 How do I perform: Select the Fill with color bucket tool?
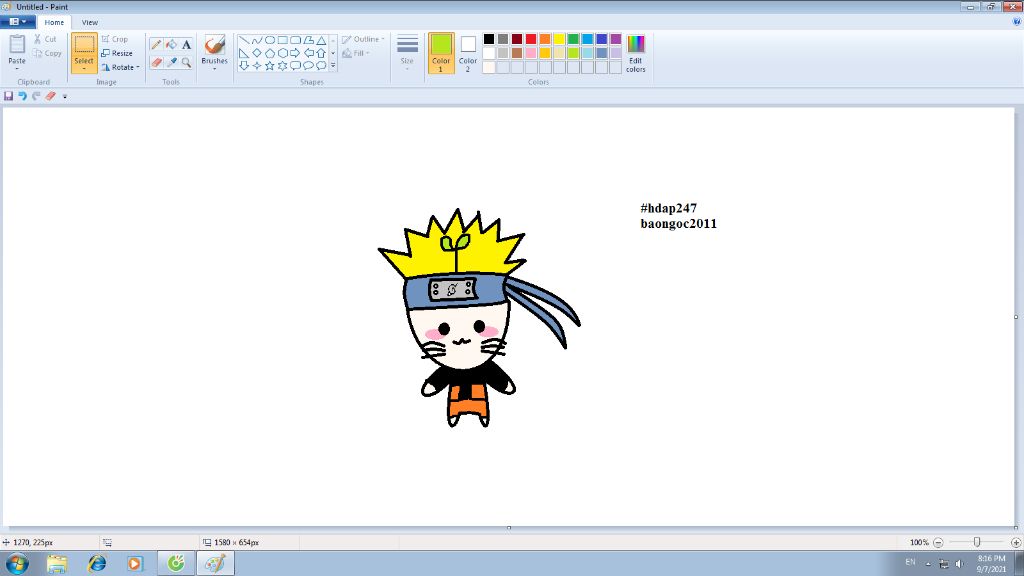[x=171, y=44]
